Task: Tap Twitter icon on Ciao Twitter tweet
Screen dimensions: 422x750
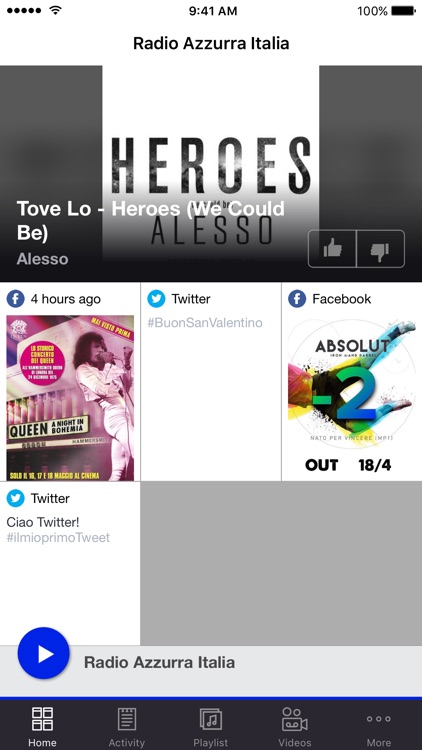Action: tap(15, 498)
